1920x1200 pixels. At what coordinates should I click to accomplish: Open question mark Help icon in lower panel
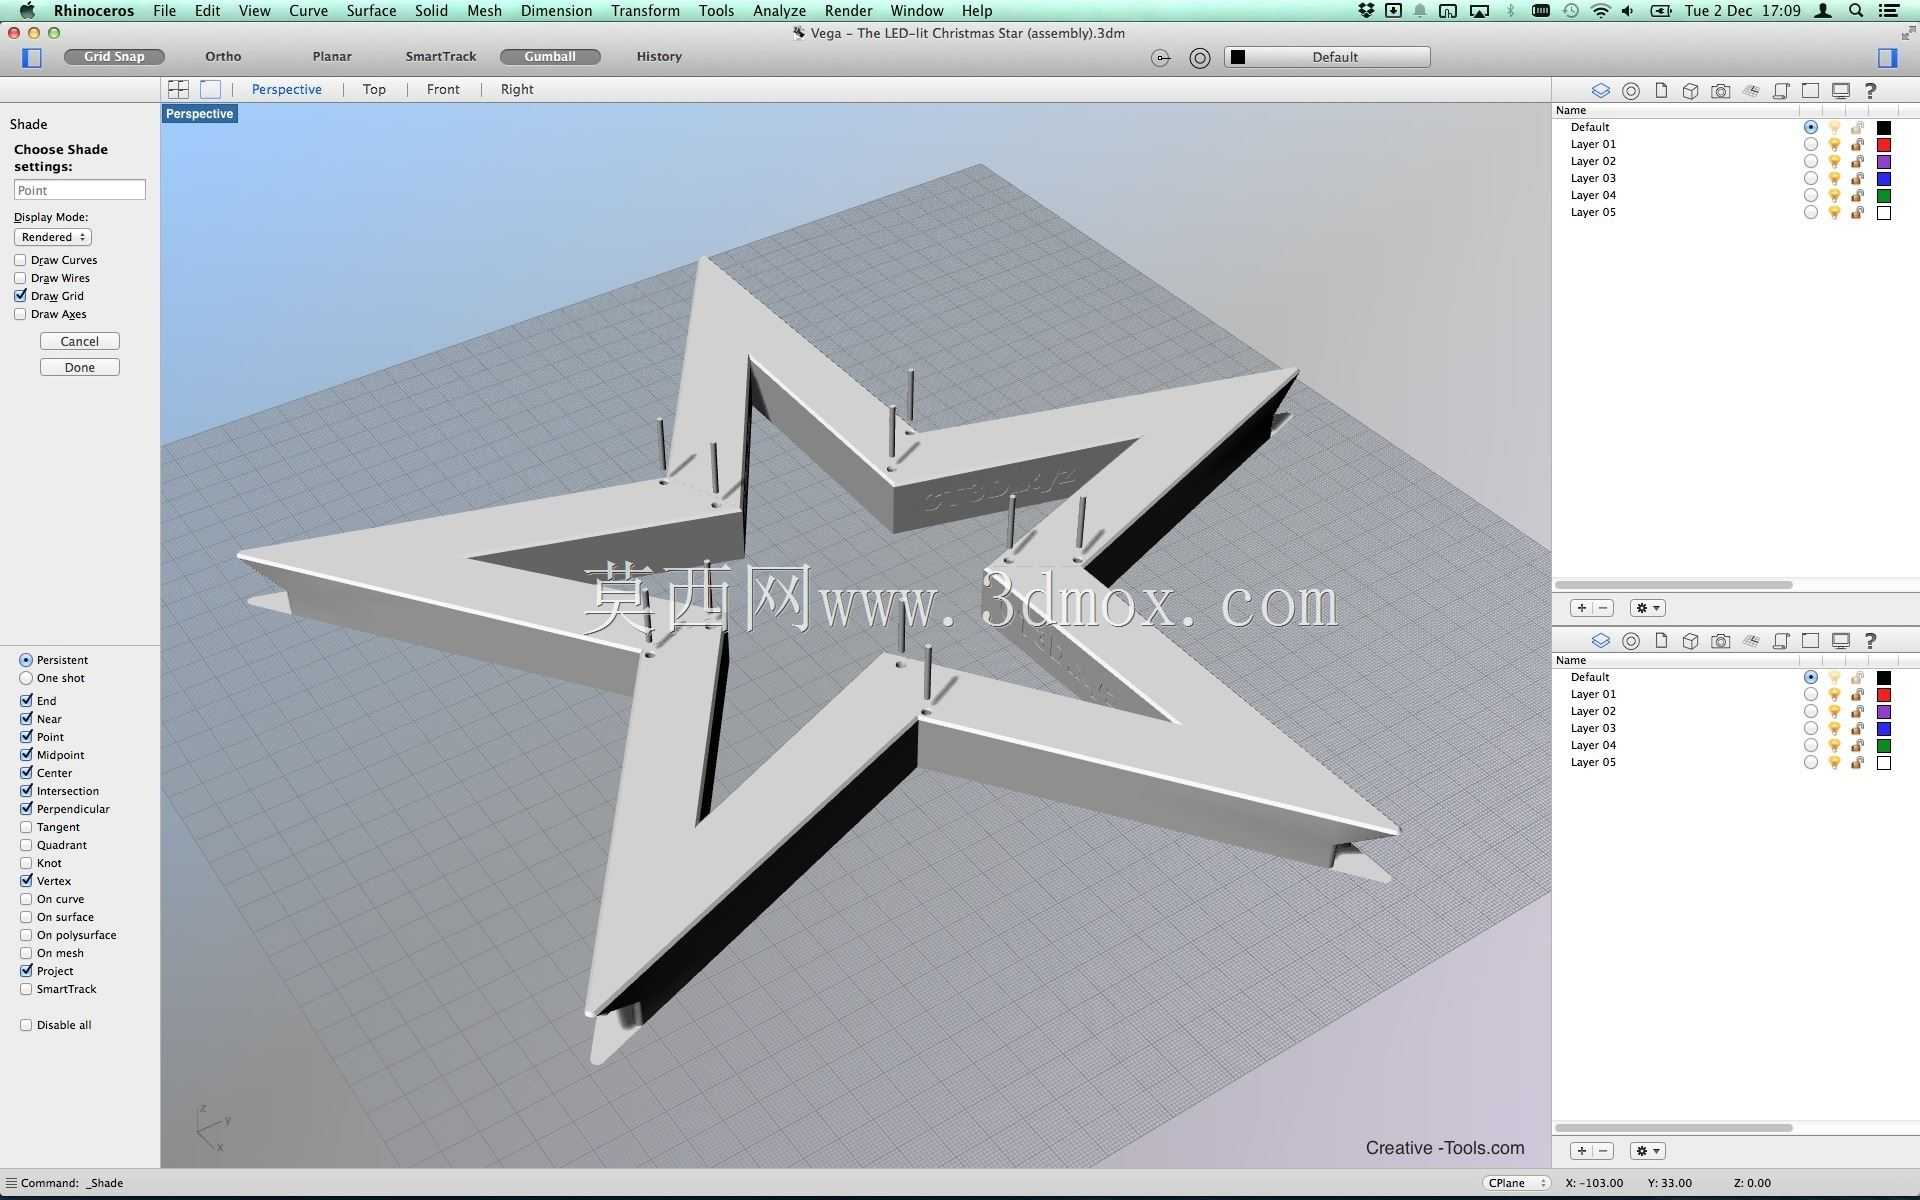(1871, 641)
